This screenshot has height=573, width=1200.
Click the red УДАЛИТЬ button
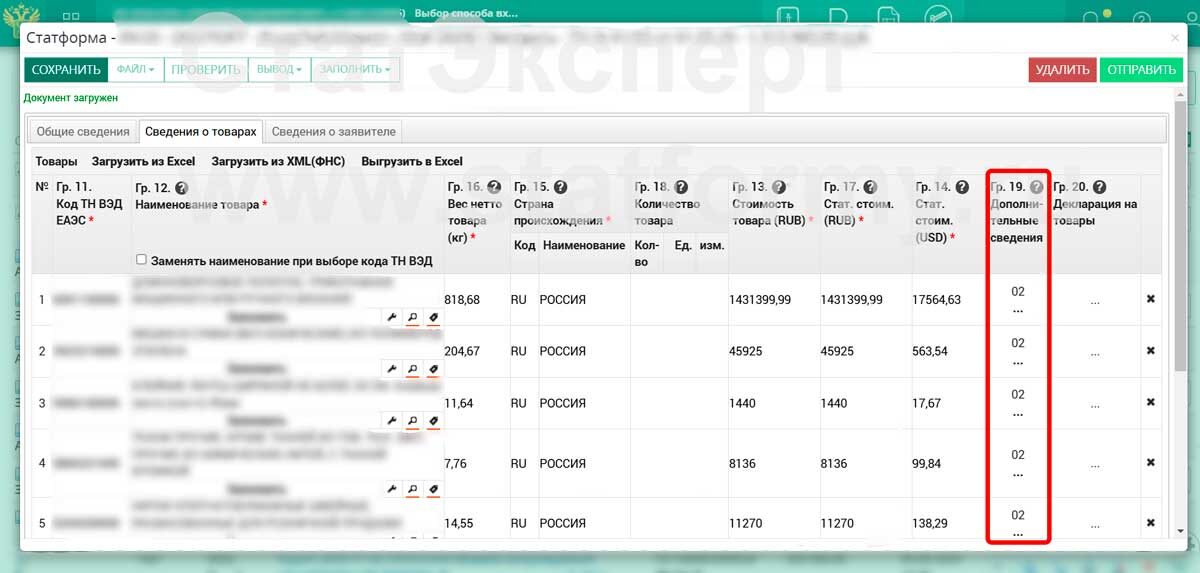1062,70
